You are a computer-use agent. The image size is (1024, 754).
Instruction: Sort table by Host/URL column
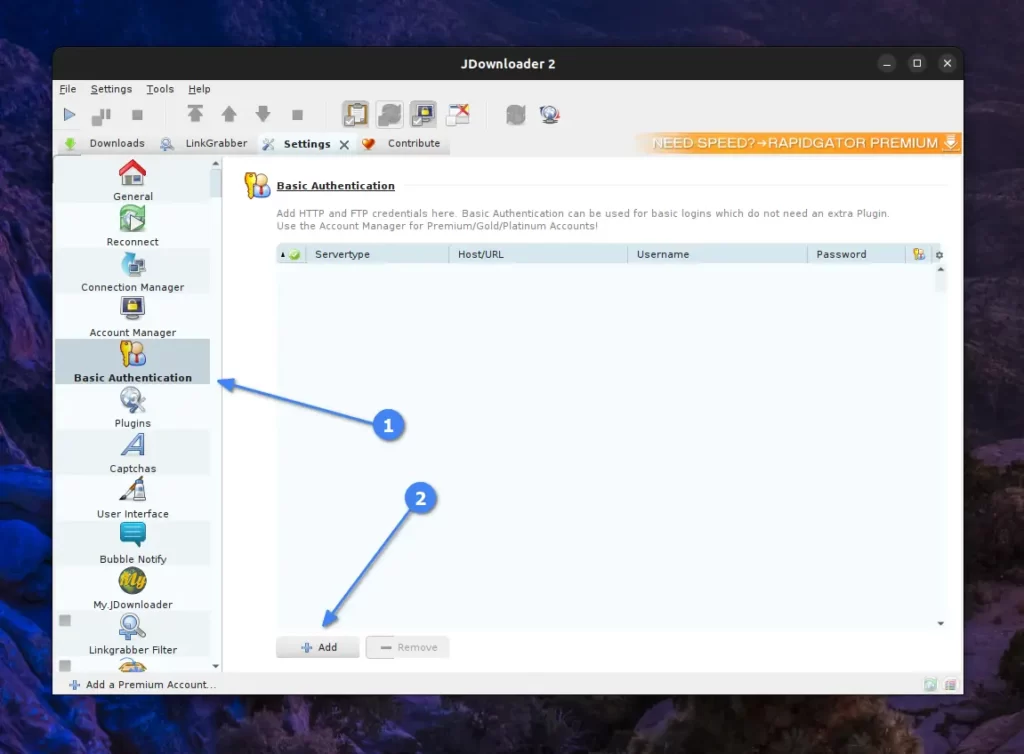click(538, 255)
